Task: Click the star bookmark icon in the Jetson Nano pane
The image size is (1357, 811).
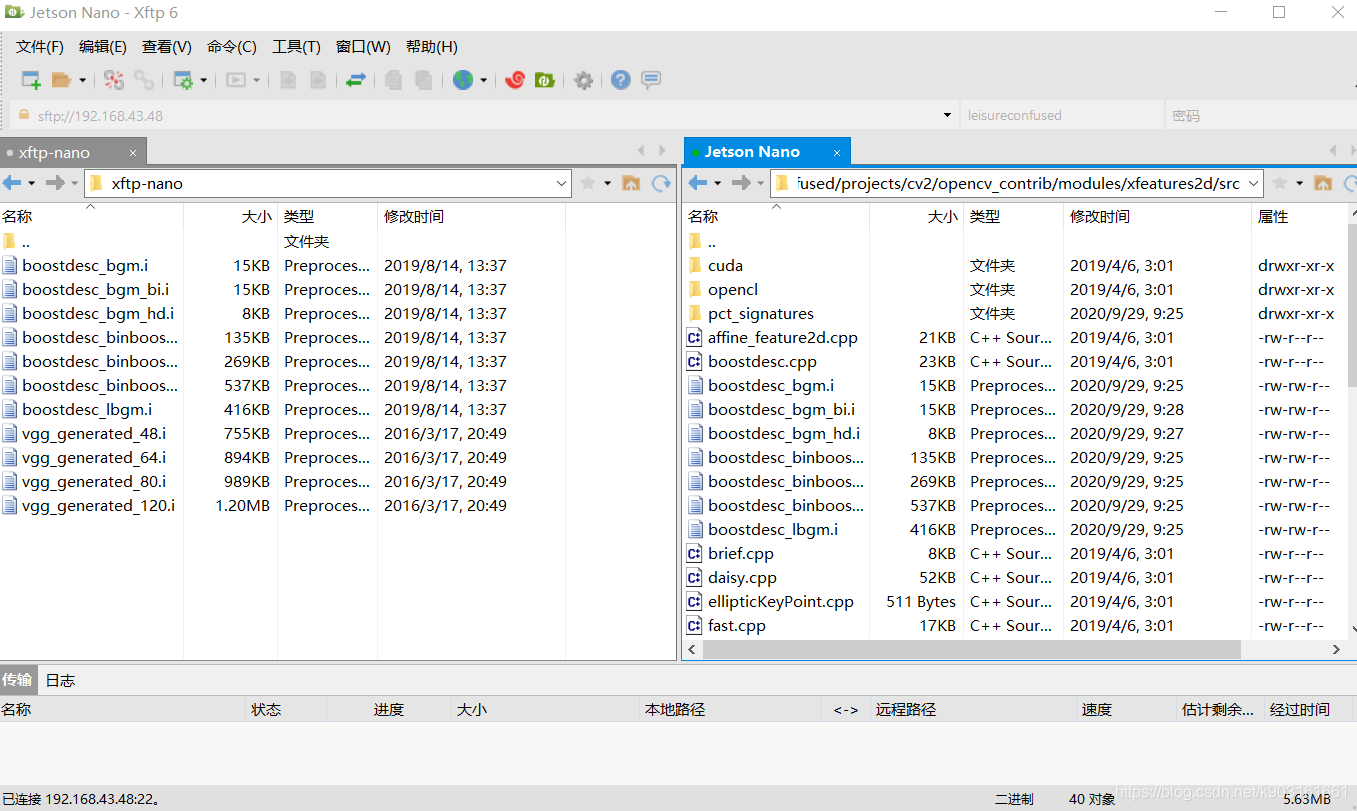Action: (x=1281, y=183)
